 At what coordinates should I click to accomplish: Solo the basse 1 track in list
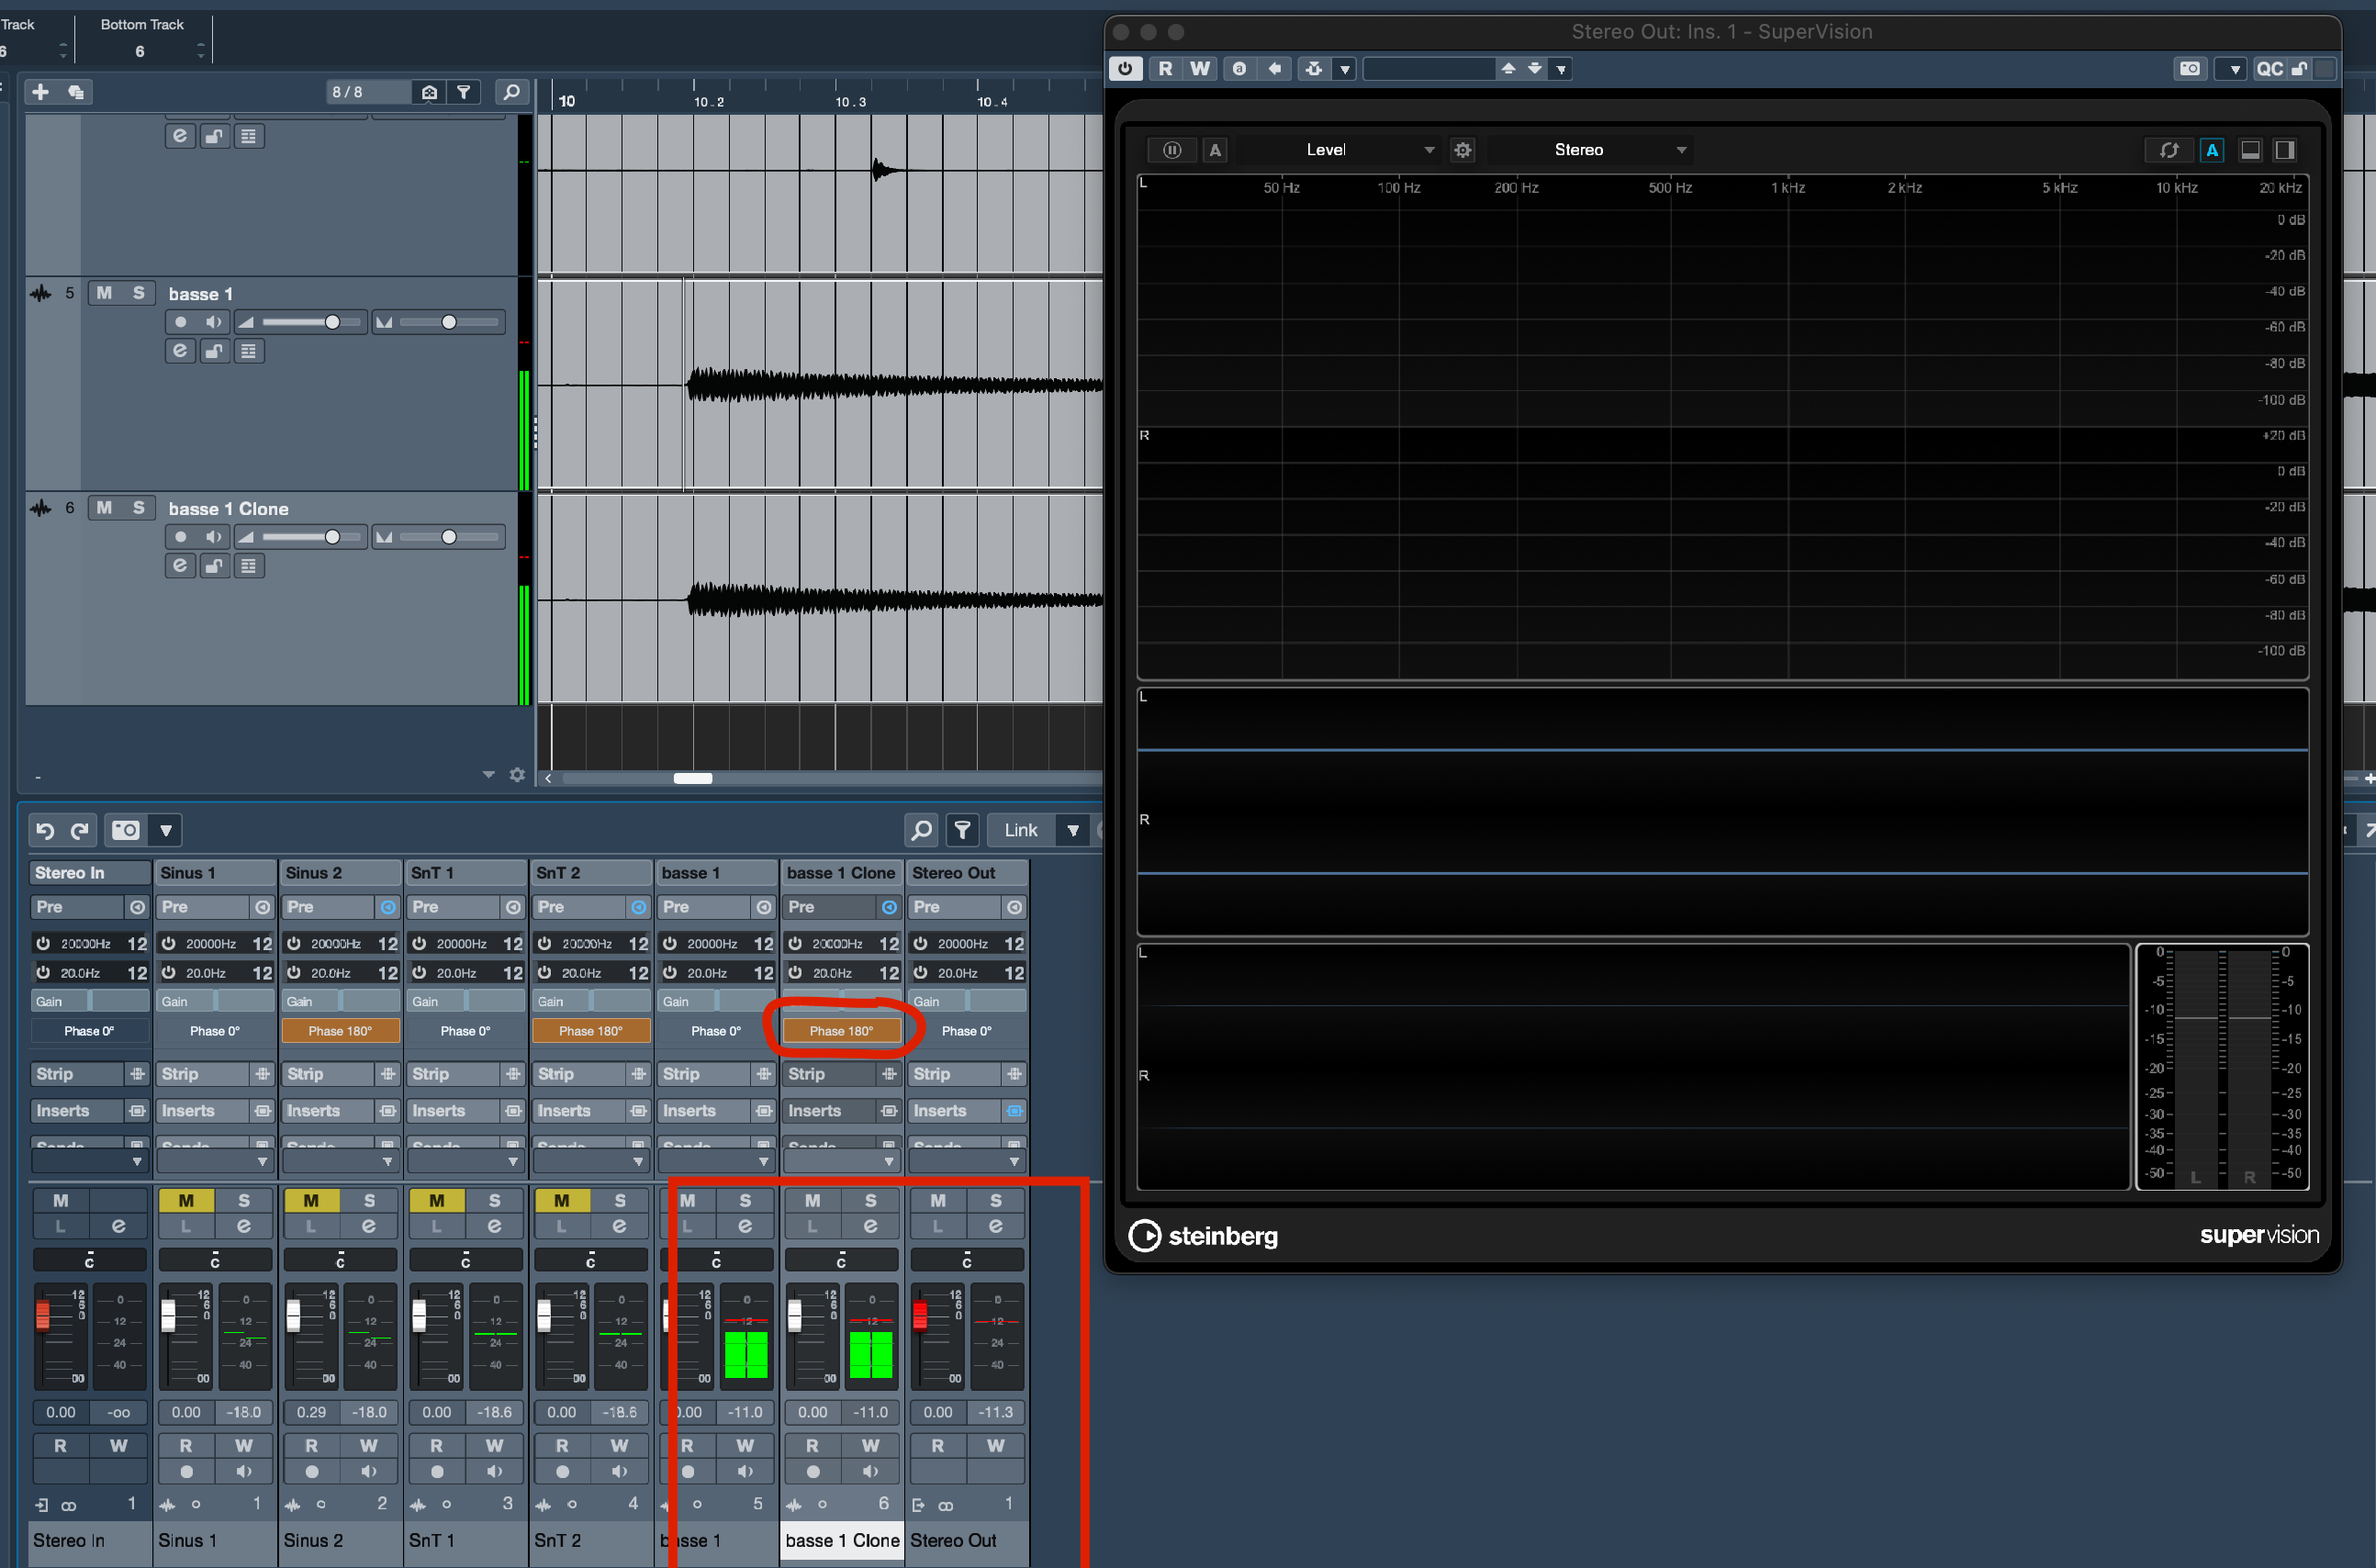coord(138,293)
